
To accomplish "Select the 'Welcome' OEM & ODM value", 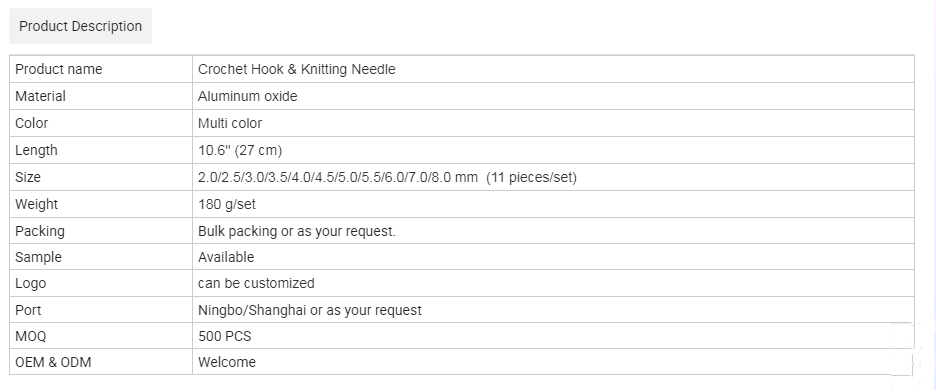I will point(227,362).
